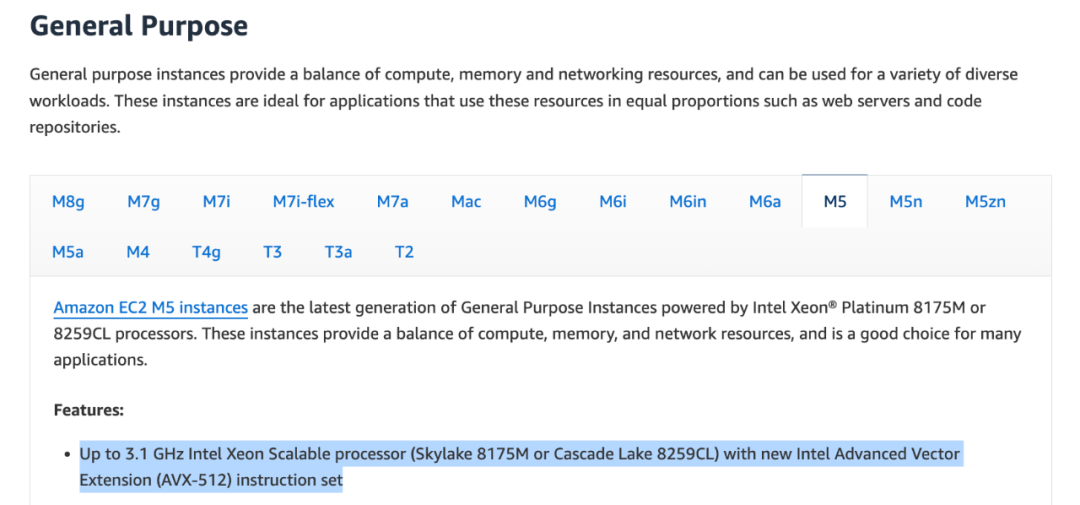The height and width of the screenshot is (505, 1080).
Task: Open the T3a tab
Action: point(338,252)
